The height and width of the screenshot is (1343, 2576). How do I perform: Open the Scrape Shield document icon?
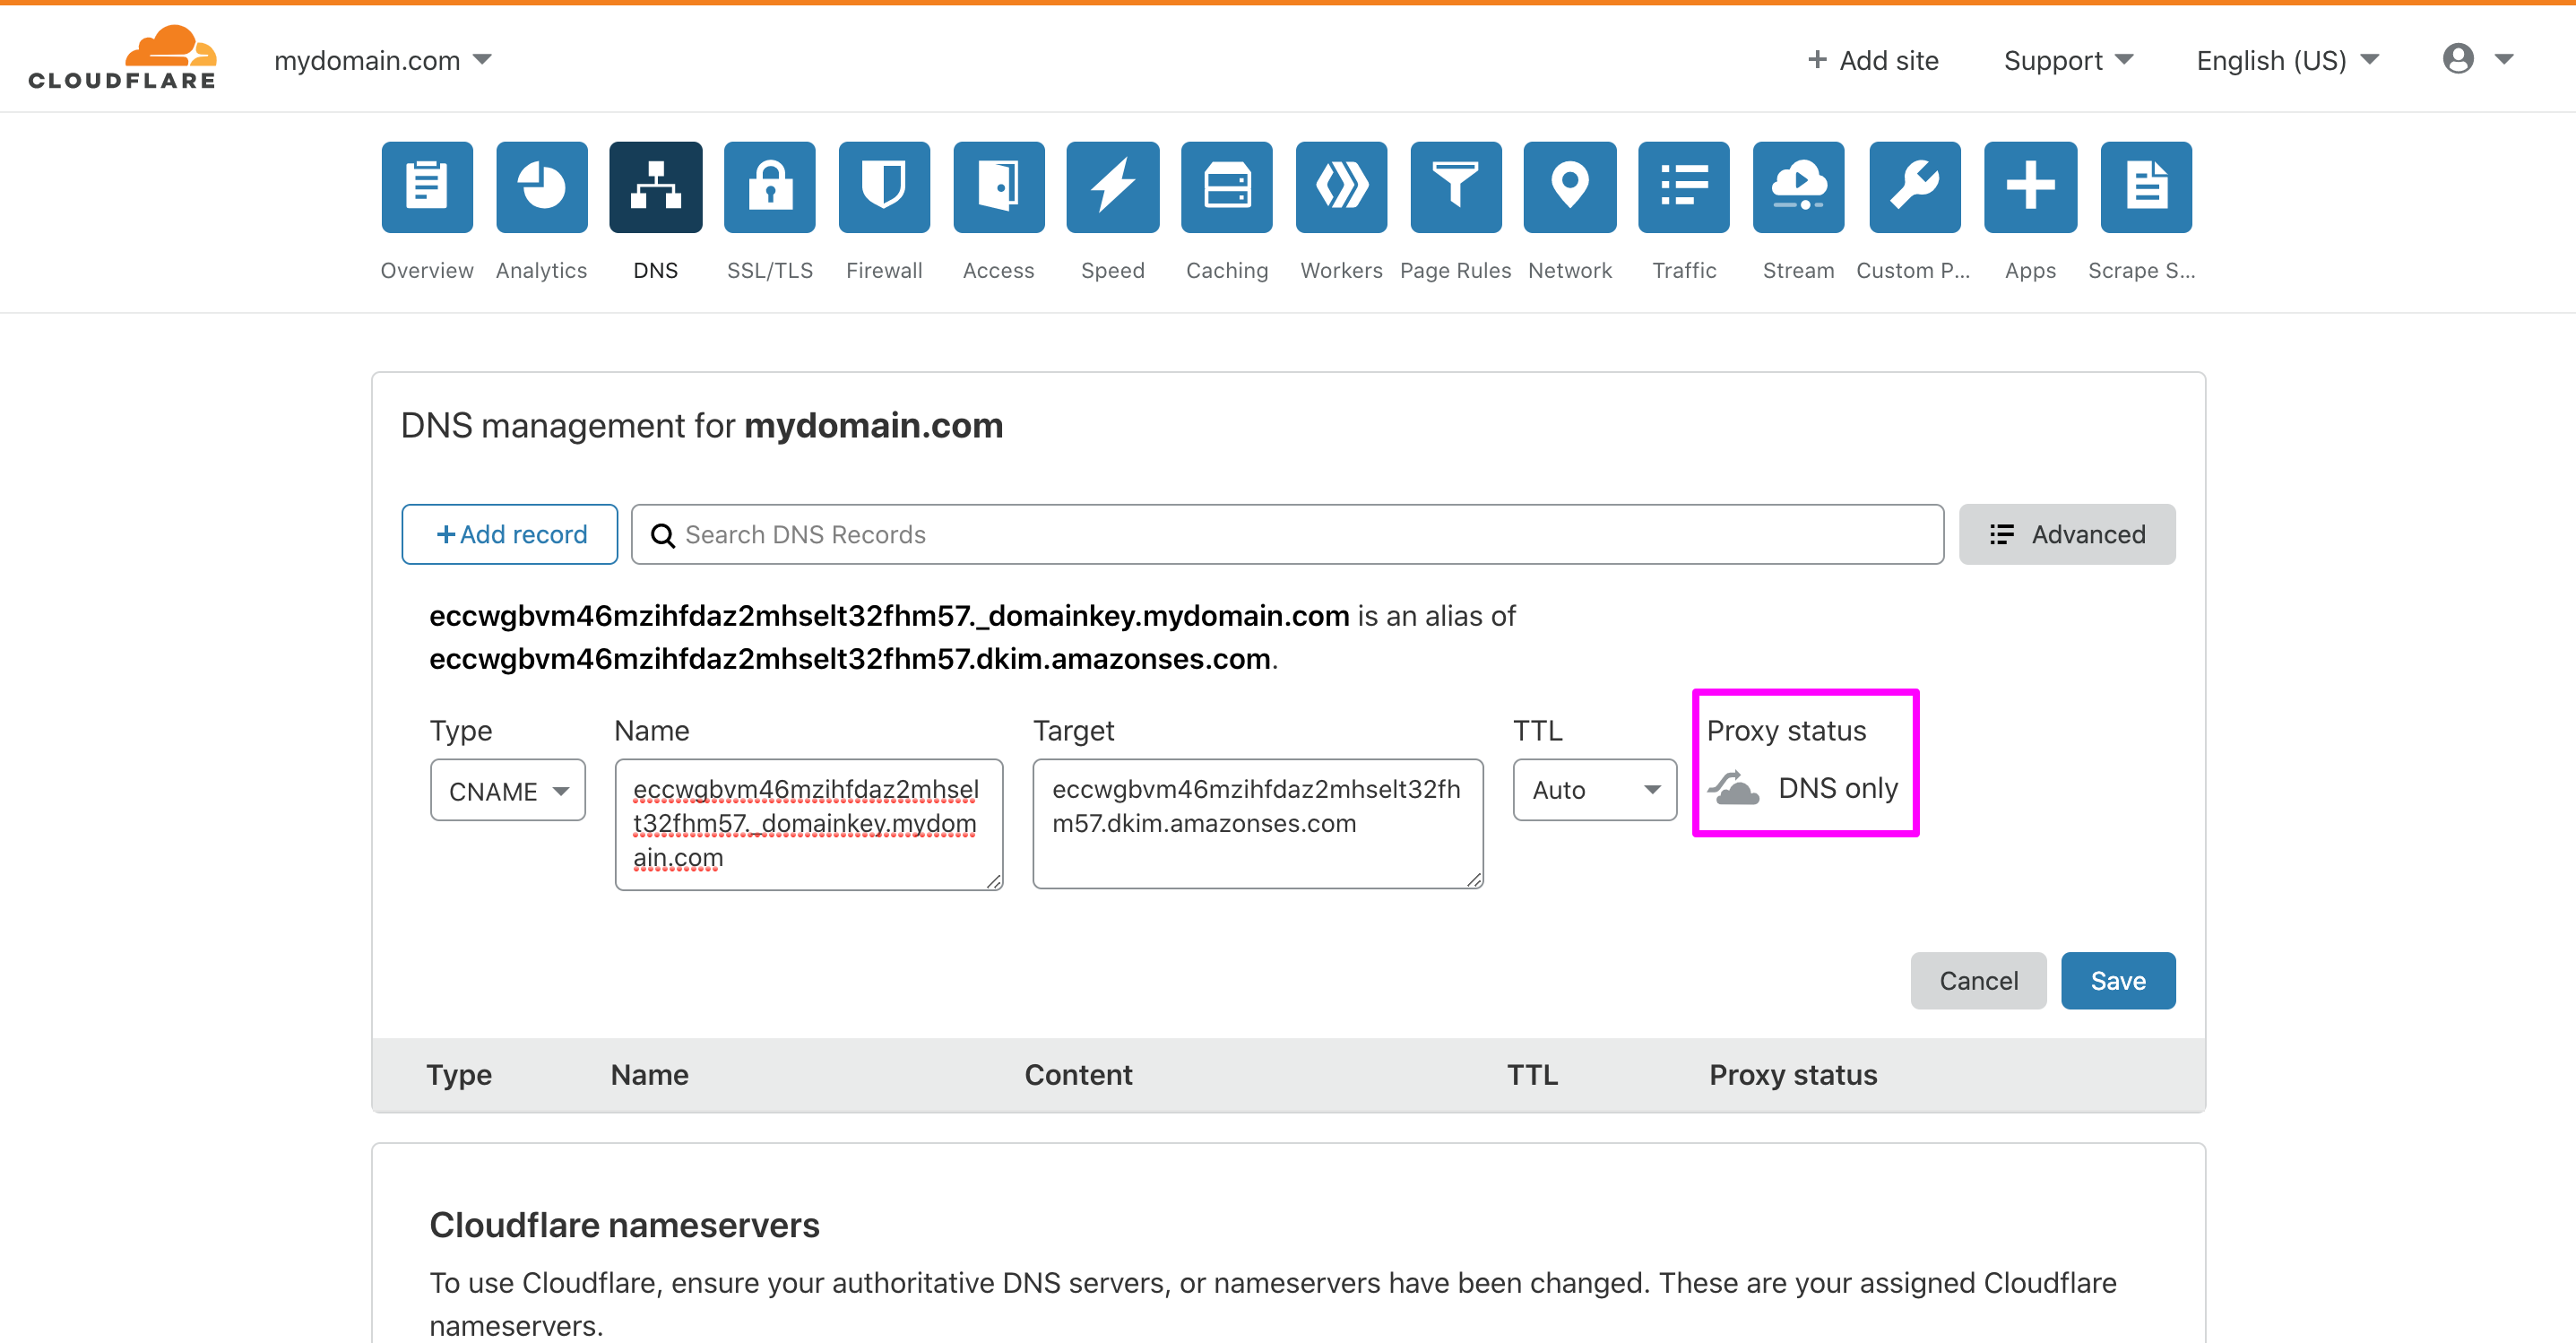[2147, 187]
